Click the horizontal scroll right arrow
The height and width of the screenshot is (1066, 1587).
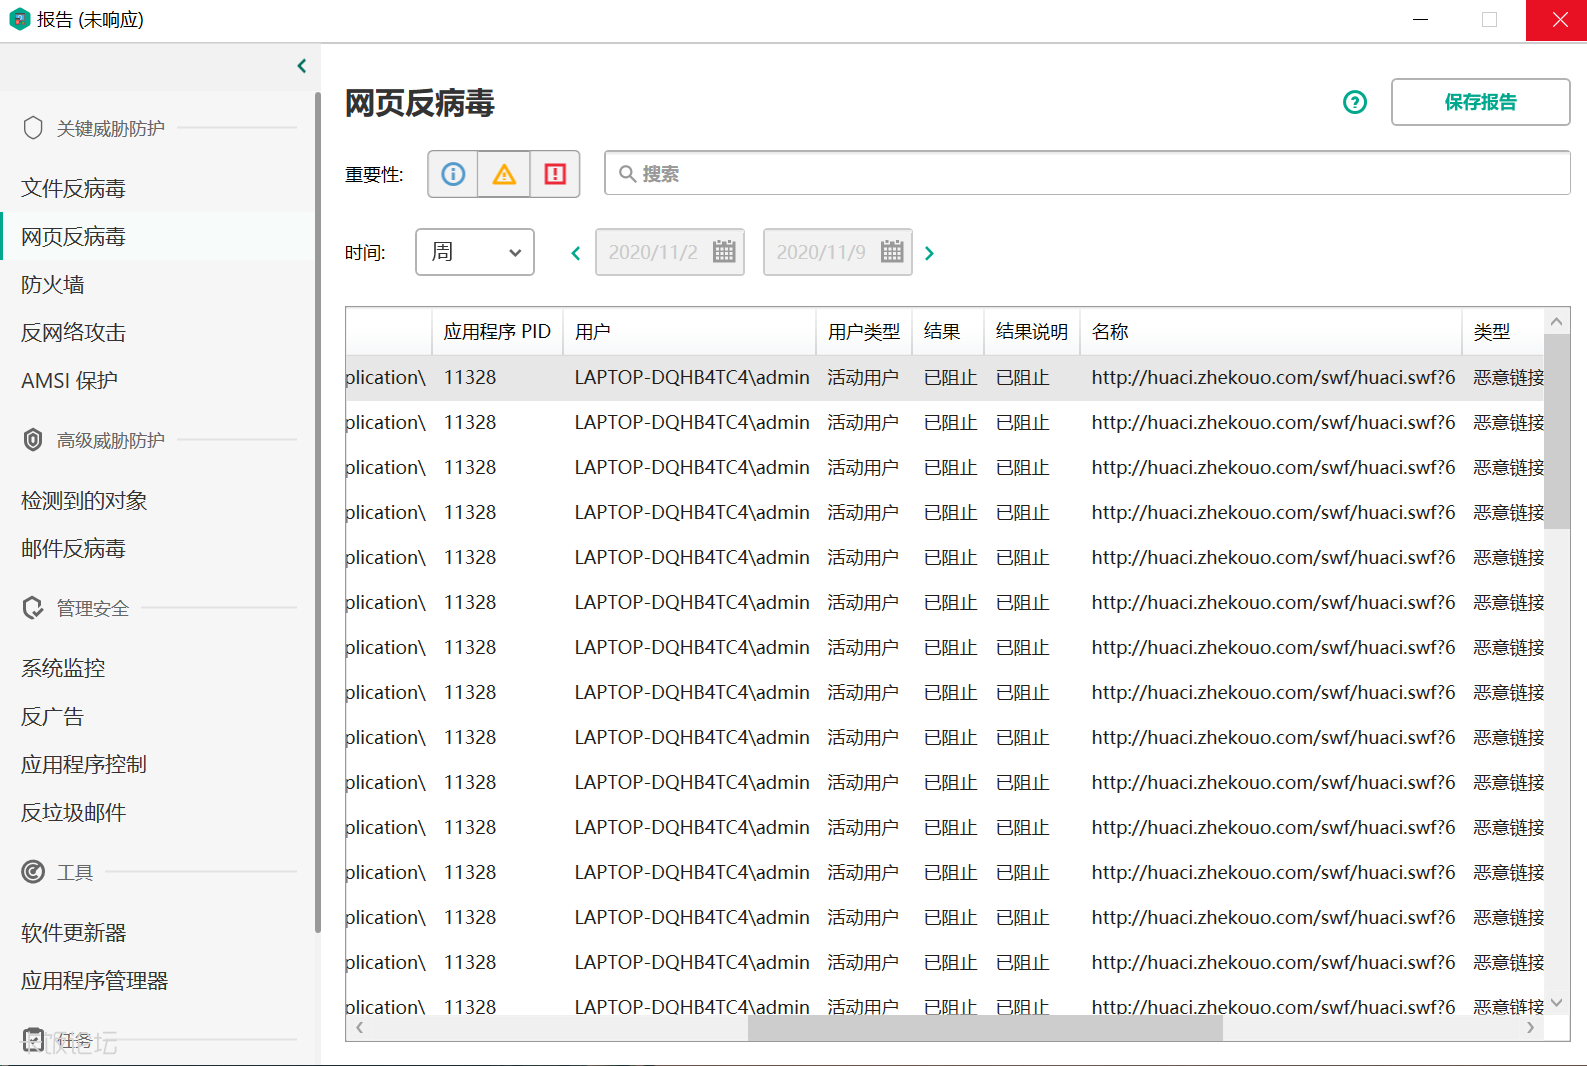tap(1530, 1027)
